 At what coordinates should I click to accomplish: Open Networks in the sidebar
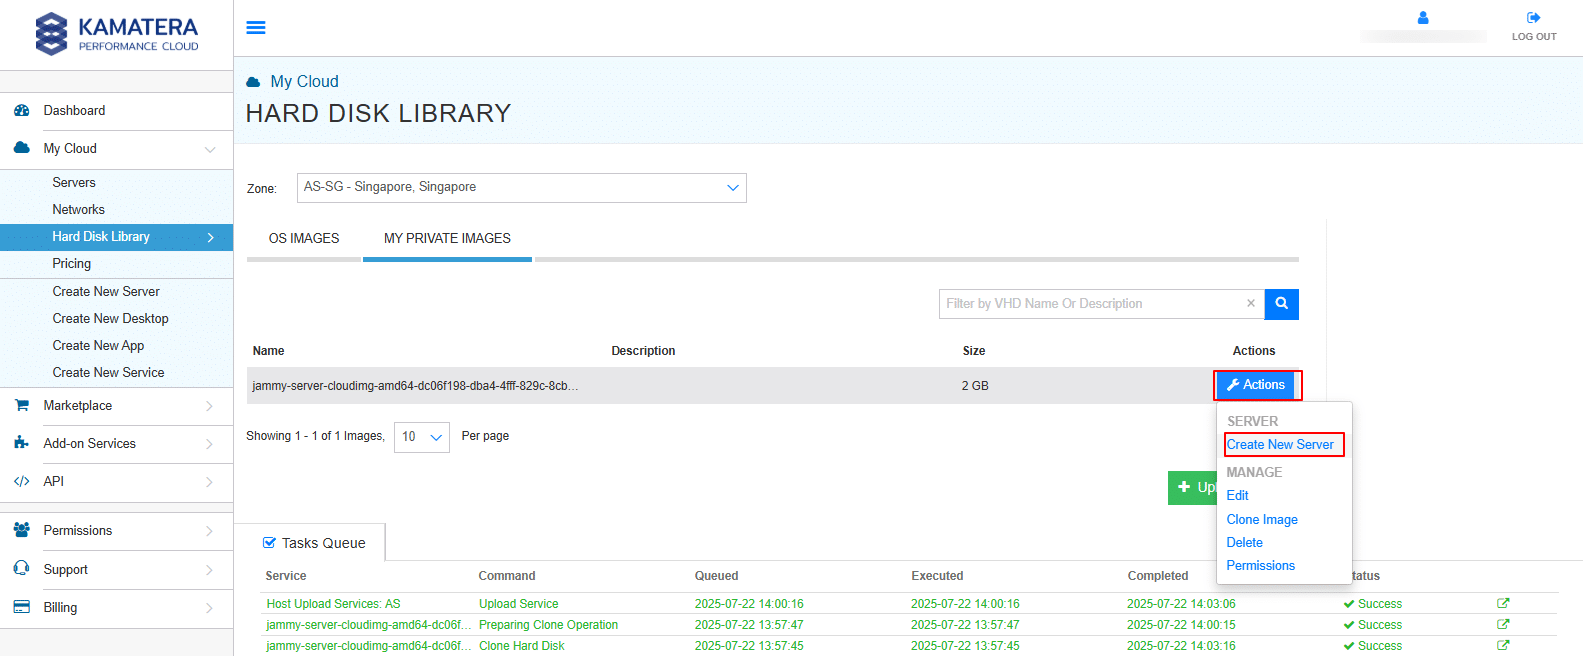coord(78,210)
